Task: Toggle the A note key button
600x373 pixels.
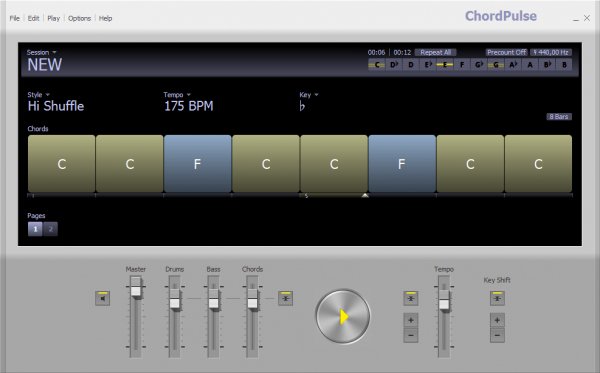Action: (x=530, y=65)
